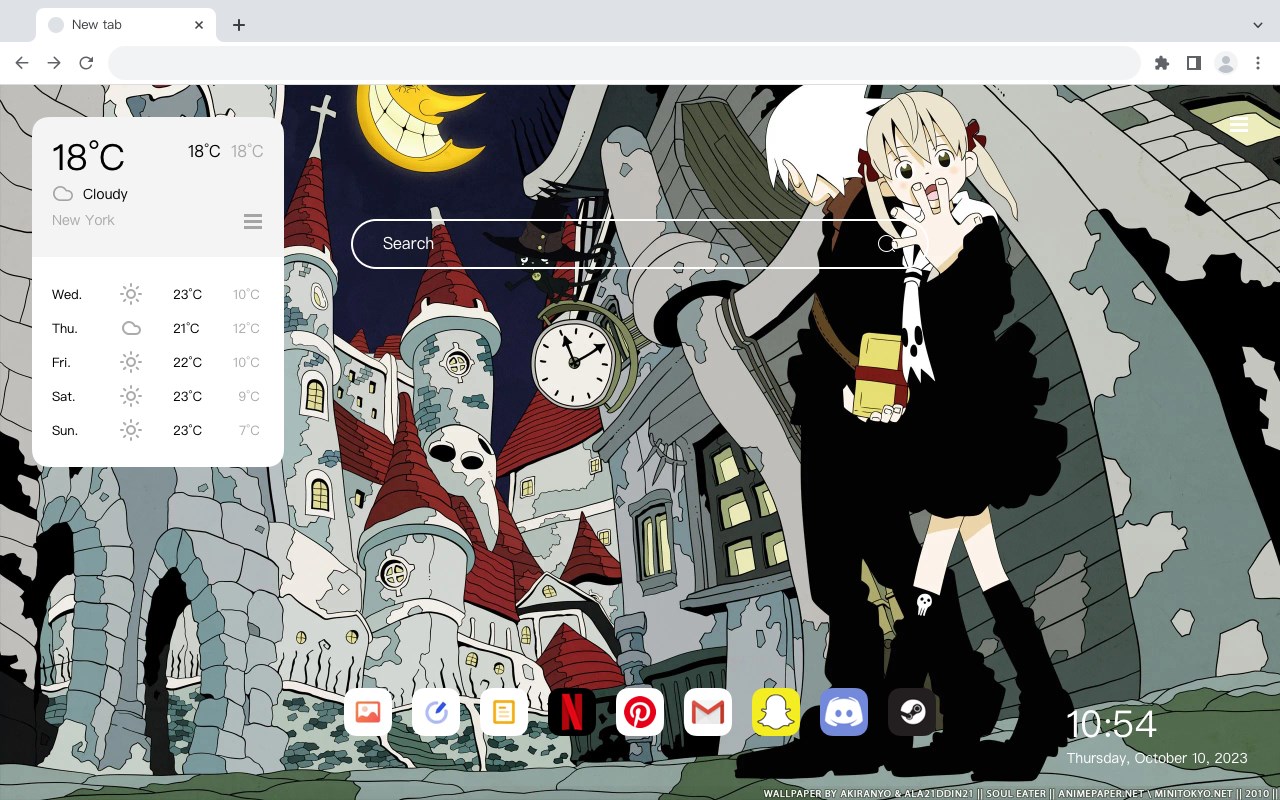Open the page menu at top right
1280x800 pixels.
point(1239,126)
